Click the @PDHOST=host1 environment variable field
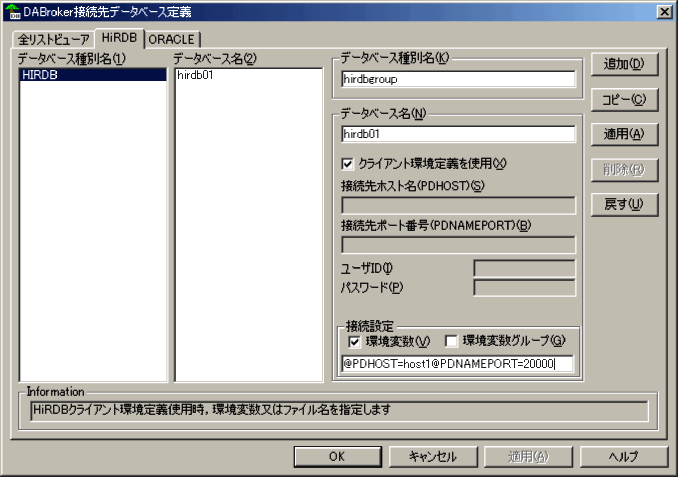Image resolution: width=678 pixels, height=477 pixels. 457,364
